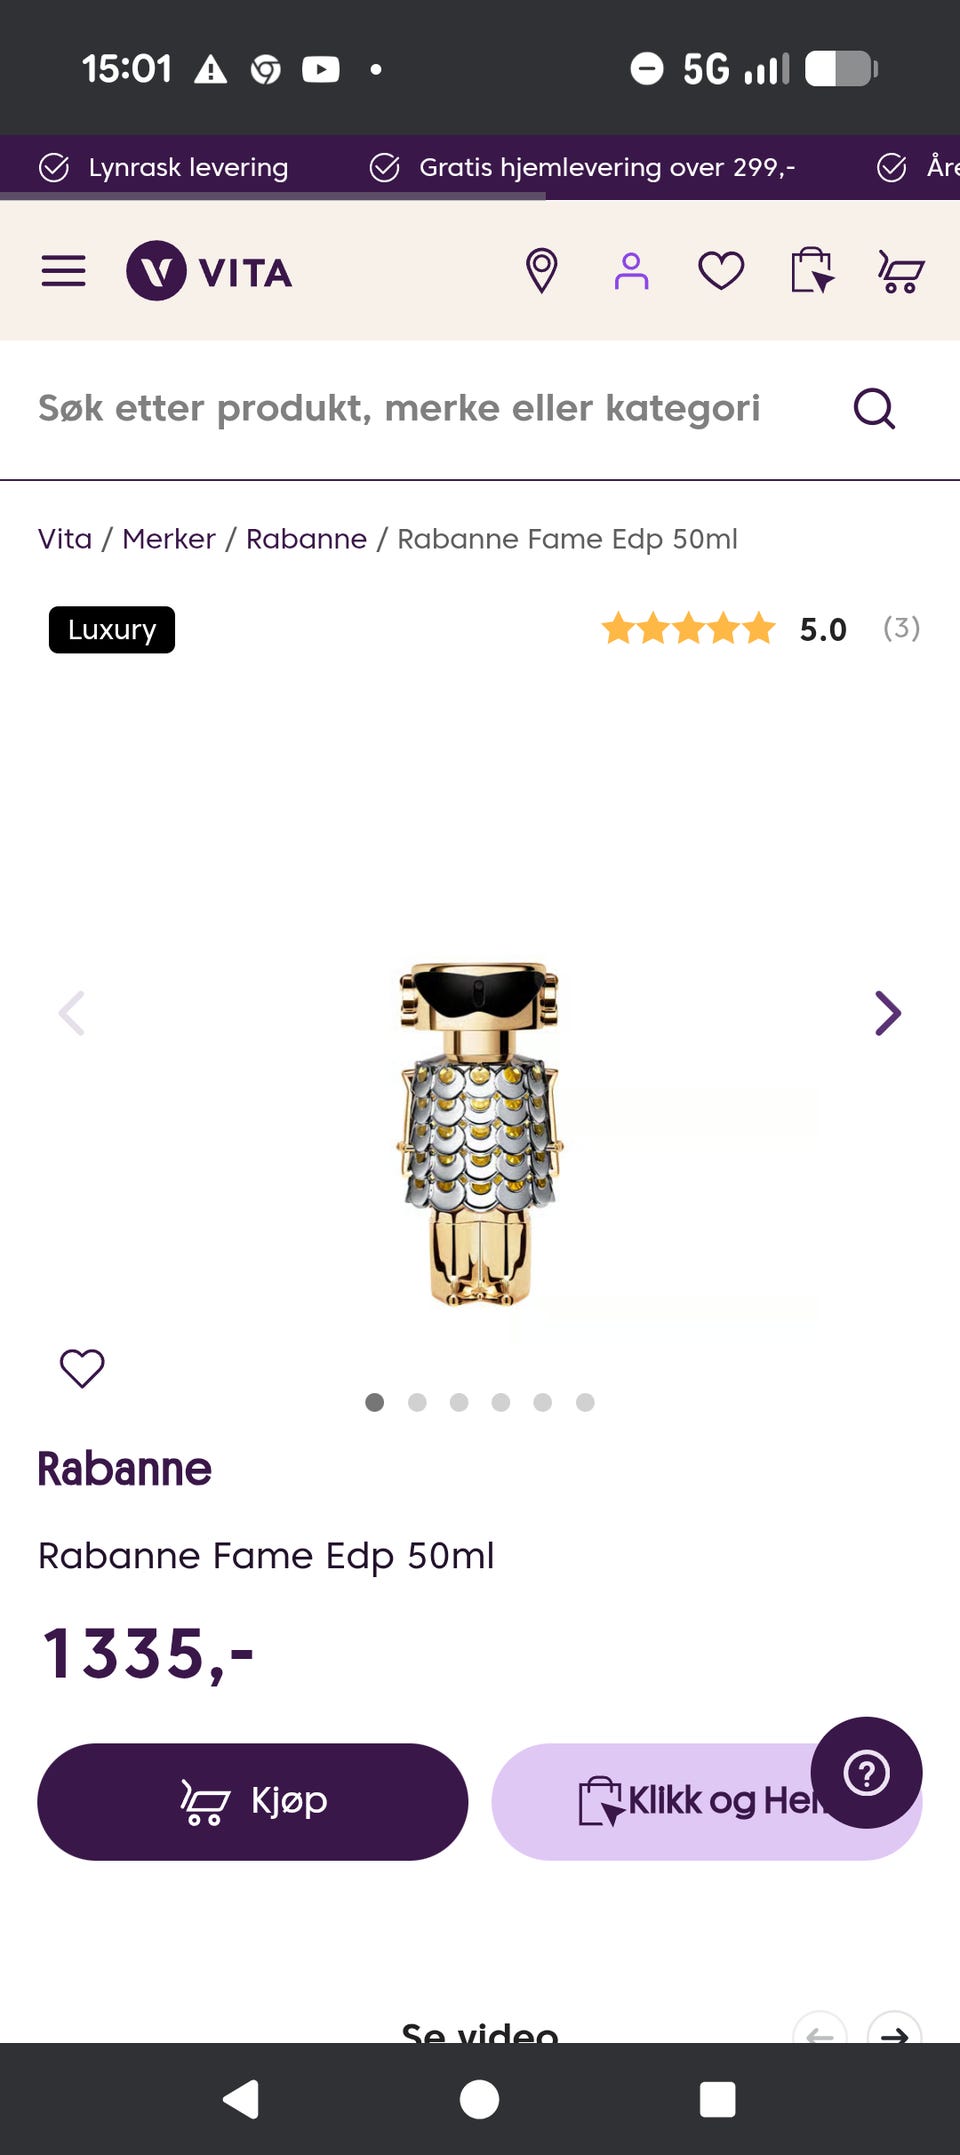Image resolution: width=960 pixels, height=2155 pixels.
Task: Open the user account icon
Action: pos(631,271)
